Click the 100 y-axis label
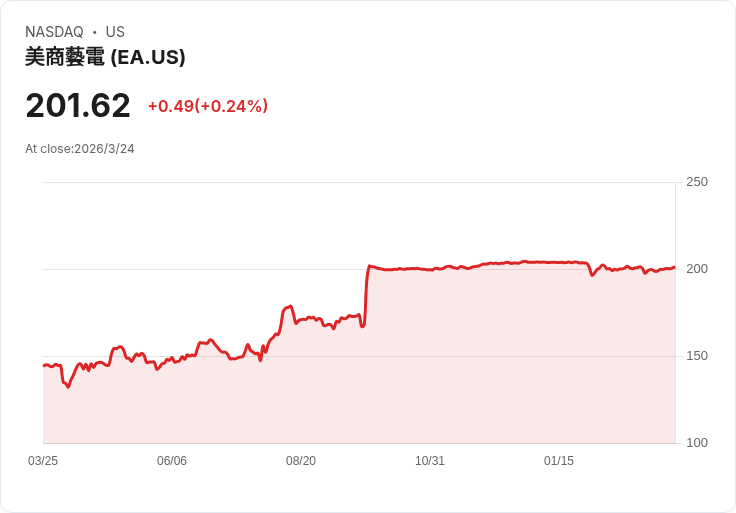 click(x=697, y=443)
